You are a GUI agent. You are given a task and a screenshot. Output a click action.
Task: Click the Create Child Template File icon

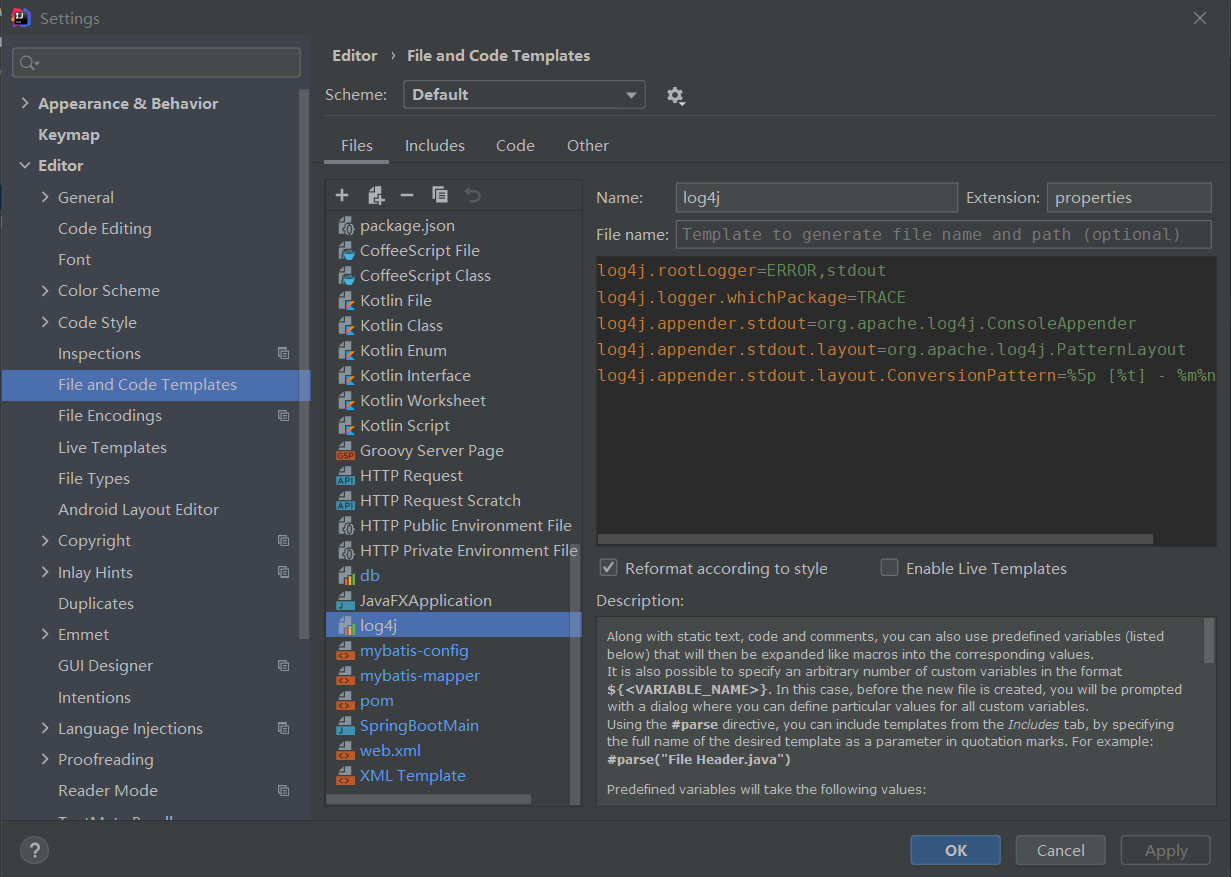pos(376,195)
